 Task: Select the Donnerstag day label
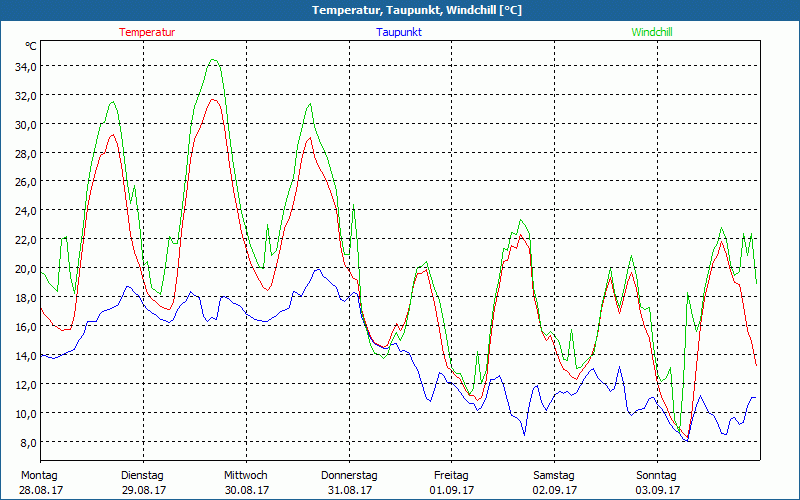click(349, 475)
